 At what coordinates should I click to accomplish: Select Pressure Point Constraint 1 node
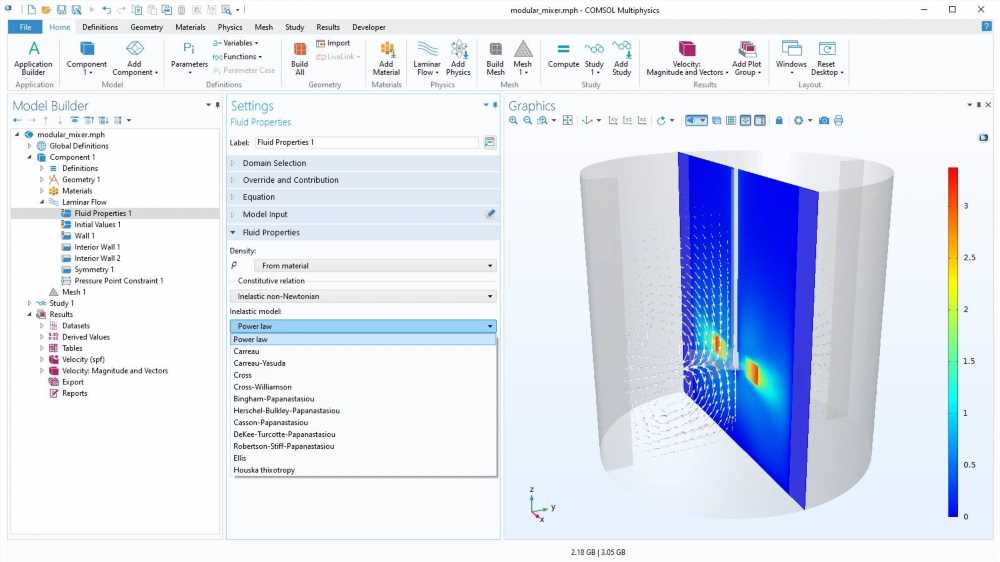[119, 281]
